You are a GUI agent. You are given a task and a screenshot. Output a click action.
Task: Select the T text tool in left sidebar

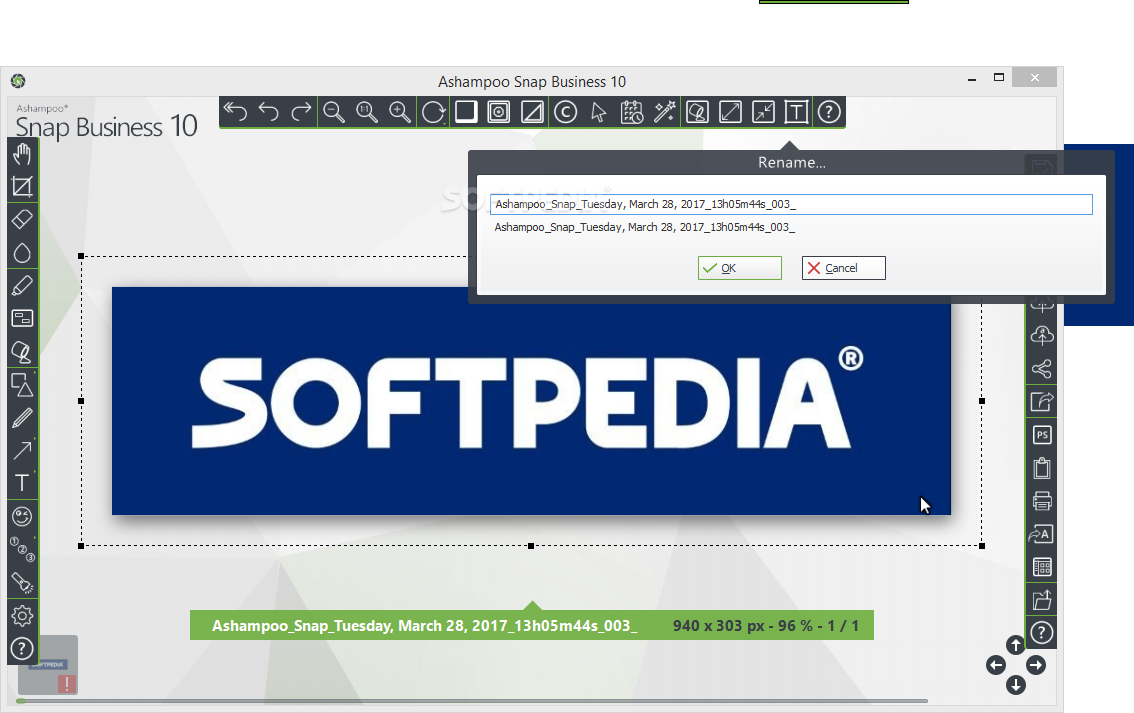(x=22, y=483)
